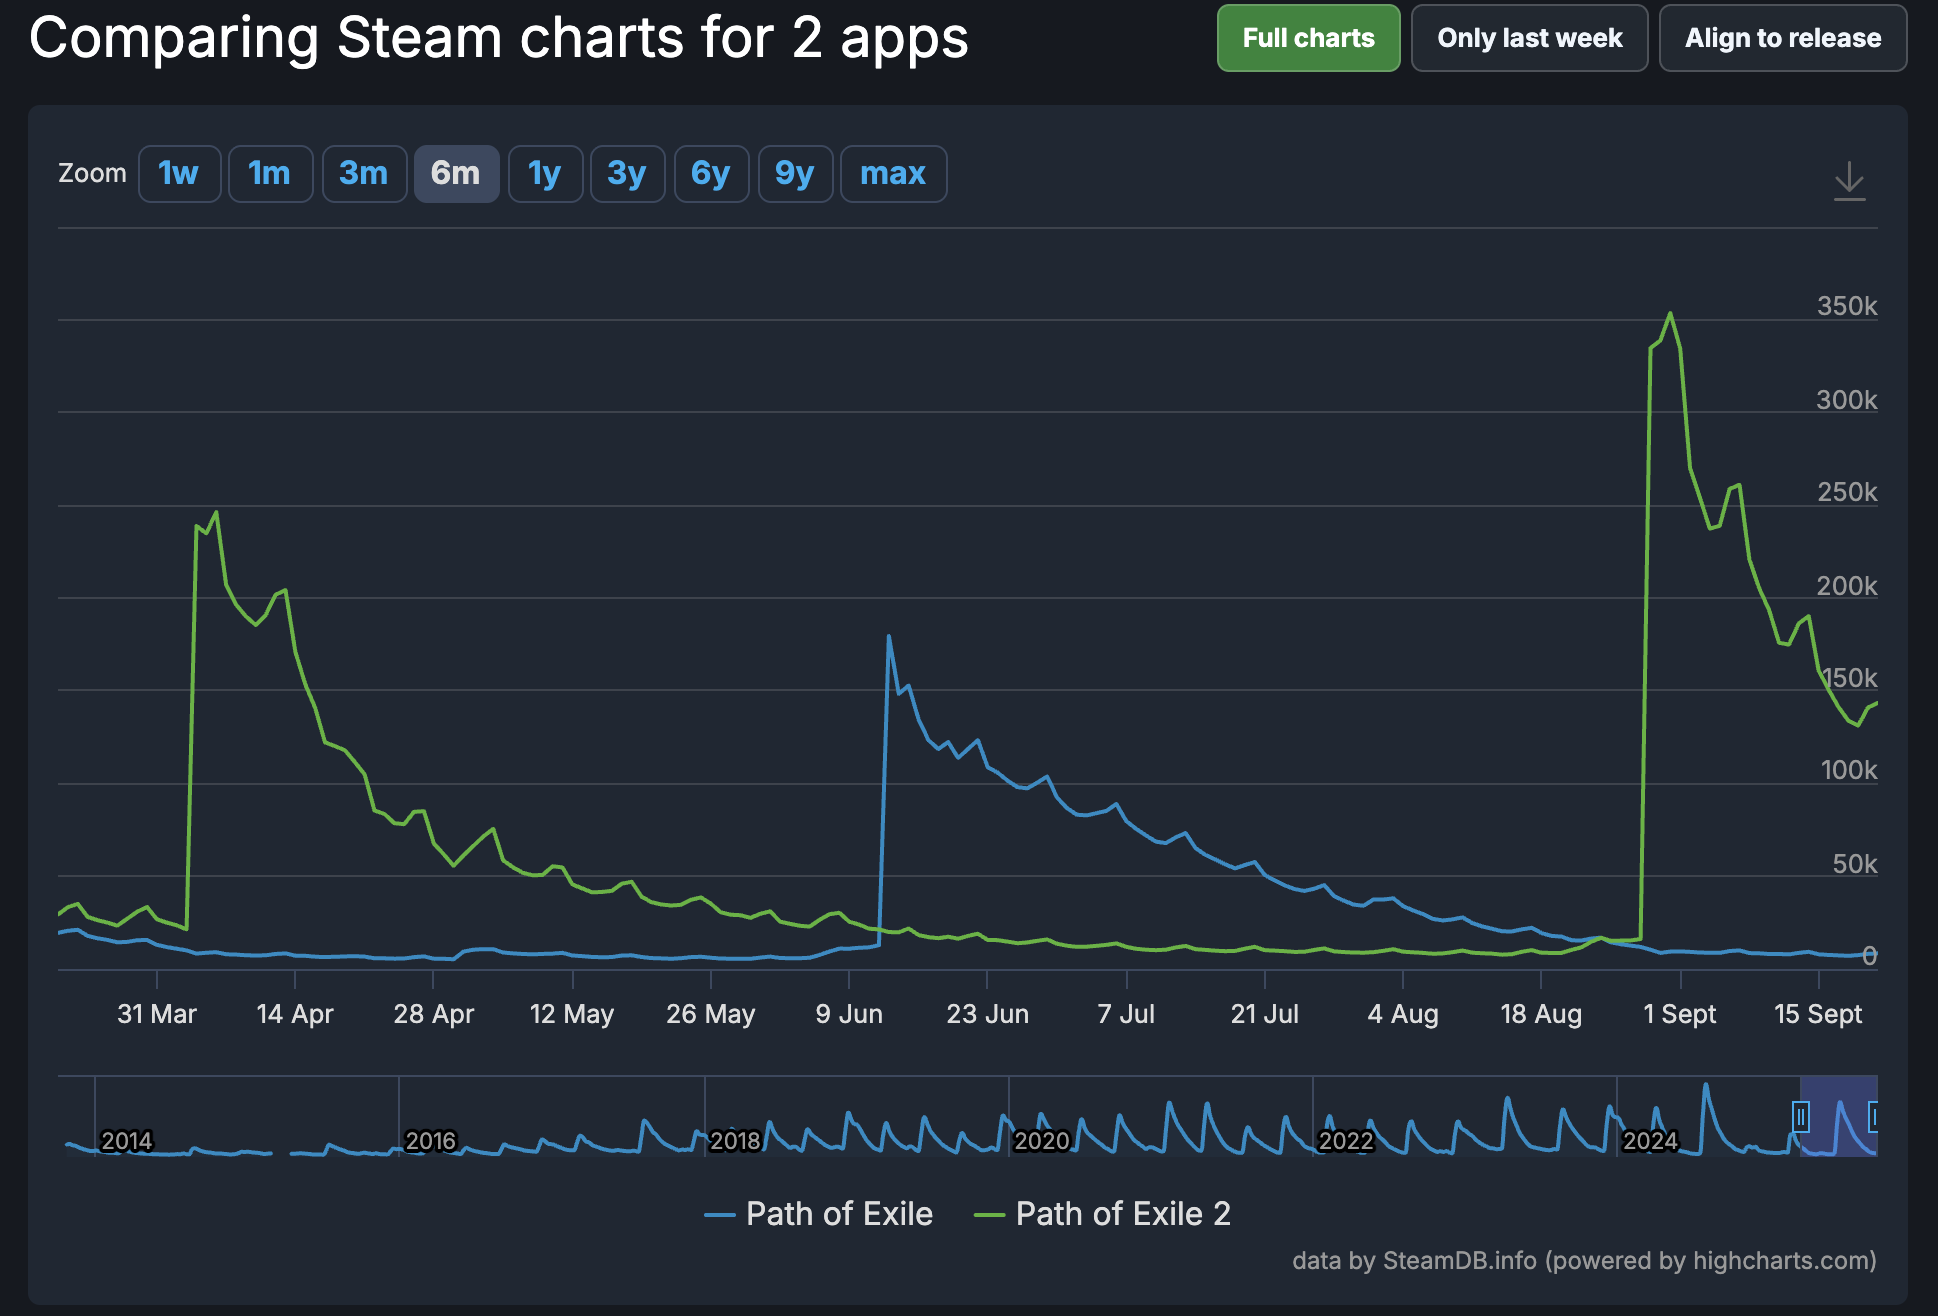Click the Zoom label text
Screen dimensions: 1938x1316
[x=92, y=173]
